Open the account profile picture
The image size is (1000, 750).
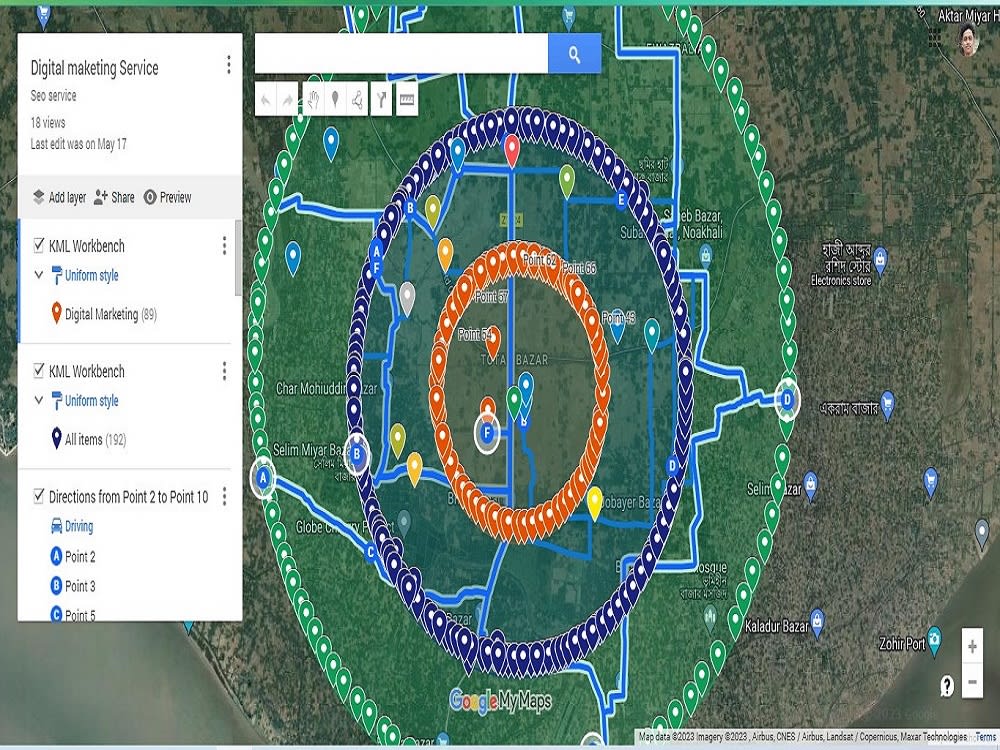[x=968, y=40]
